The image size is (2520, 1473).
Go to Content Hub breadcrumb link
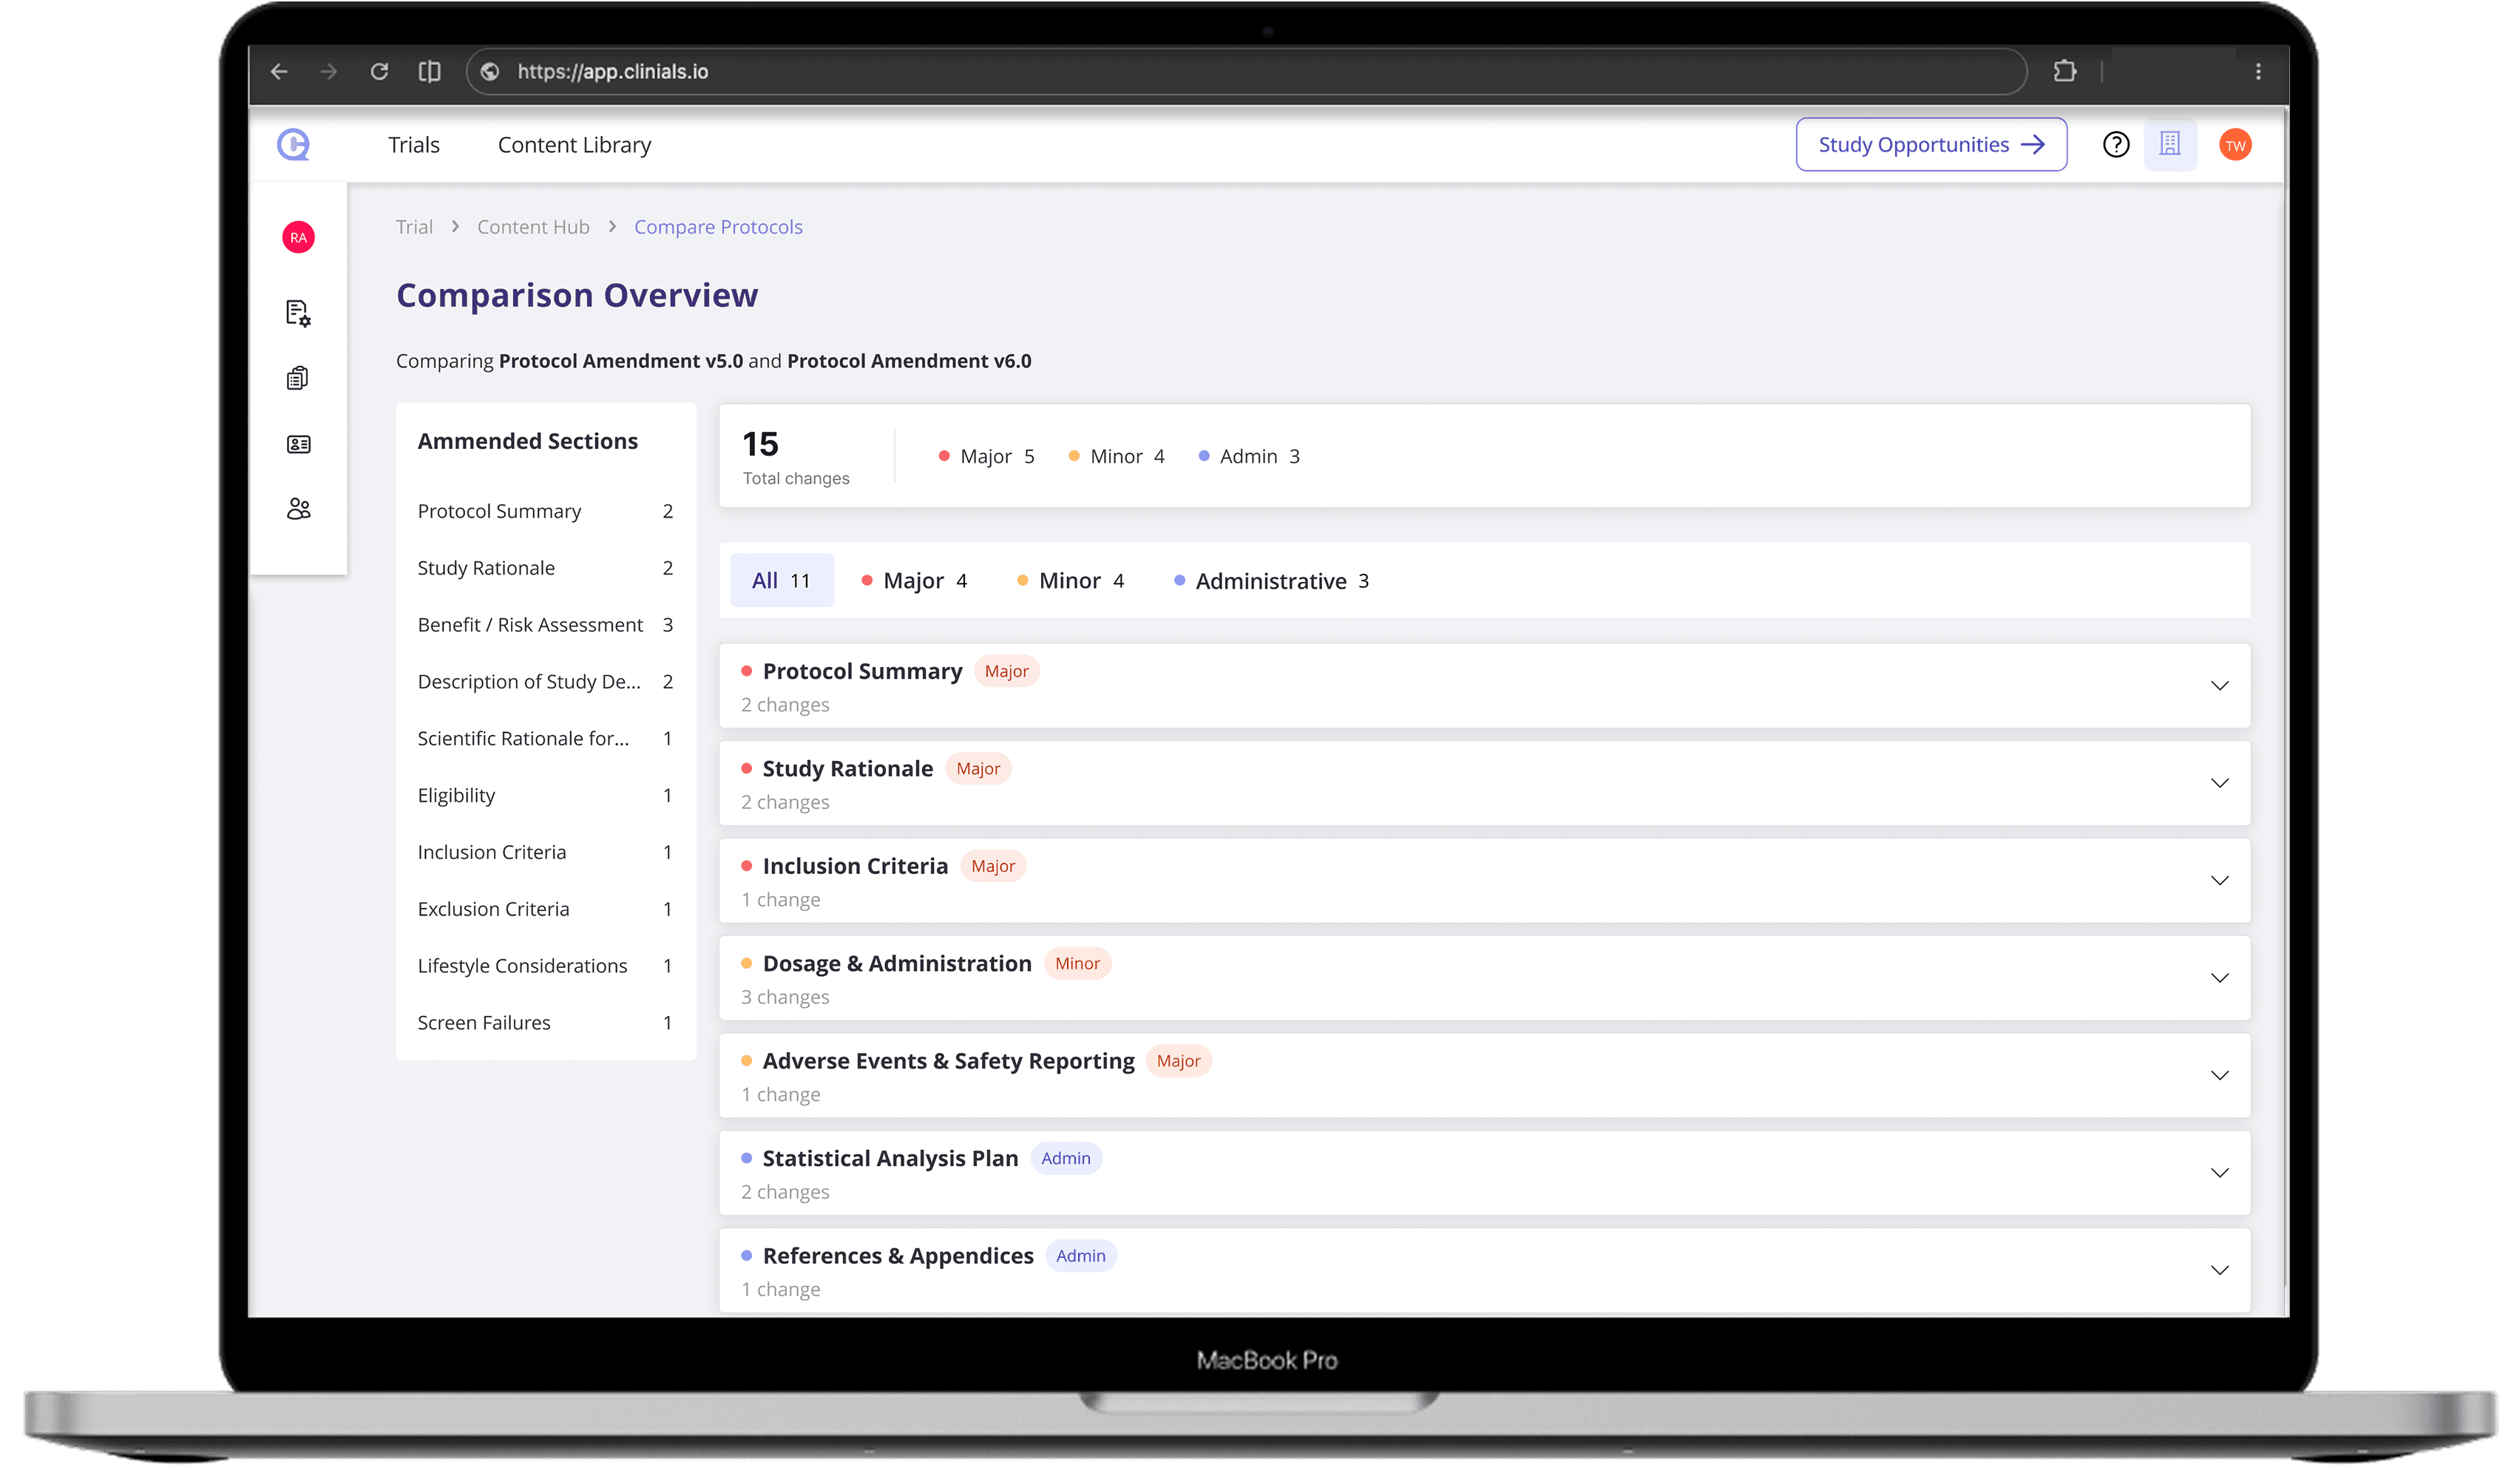click(533, 227)
